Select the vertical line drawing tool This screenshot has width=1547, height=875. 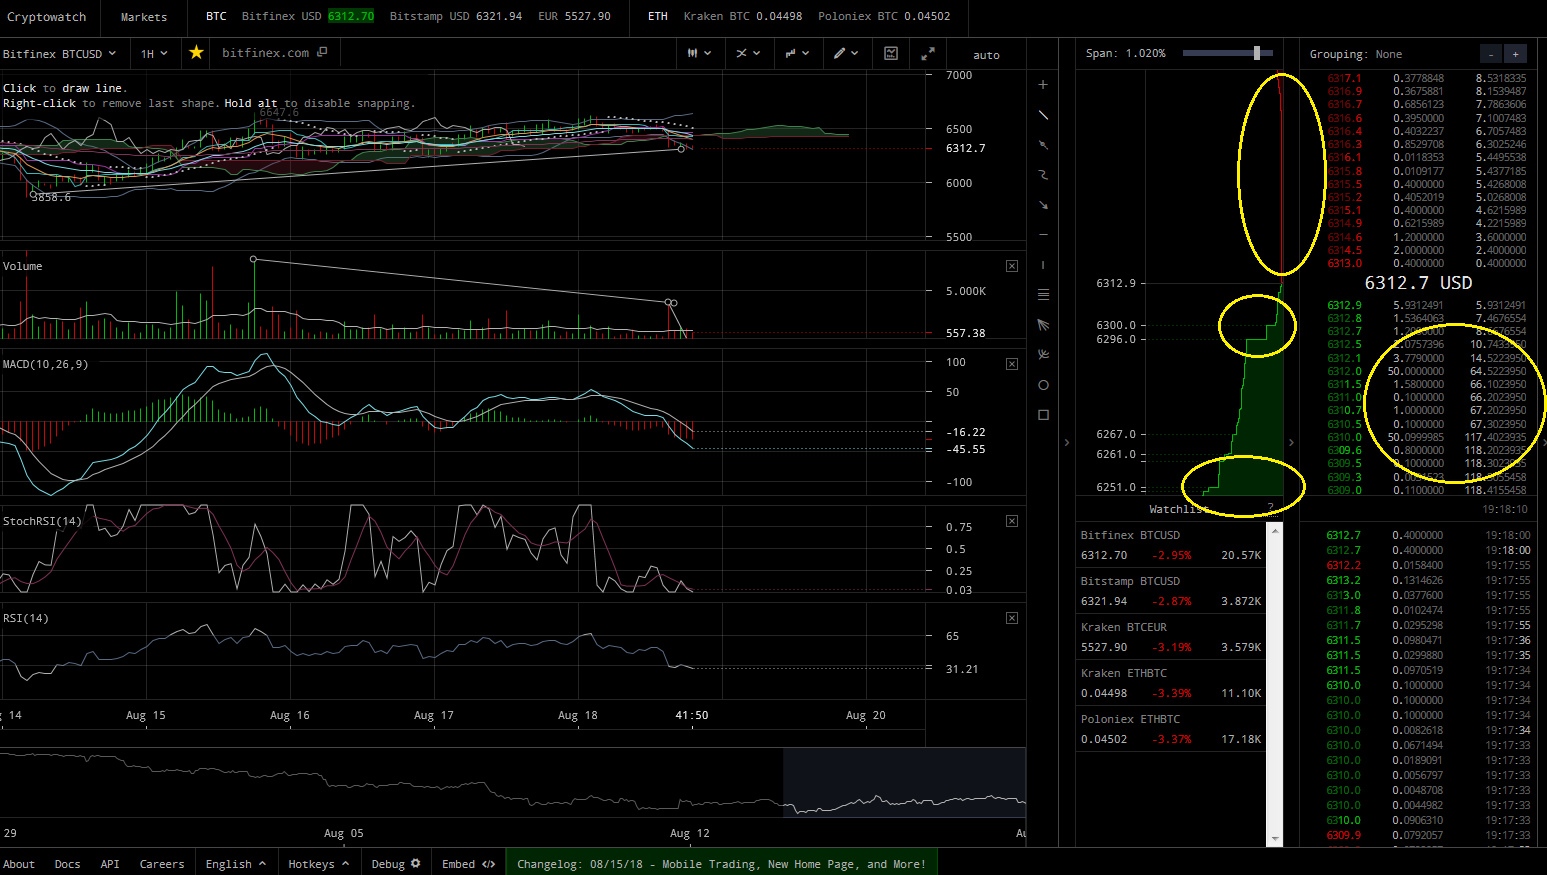(1043, 265)
